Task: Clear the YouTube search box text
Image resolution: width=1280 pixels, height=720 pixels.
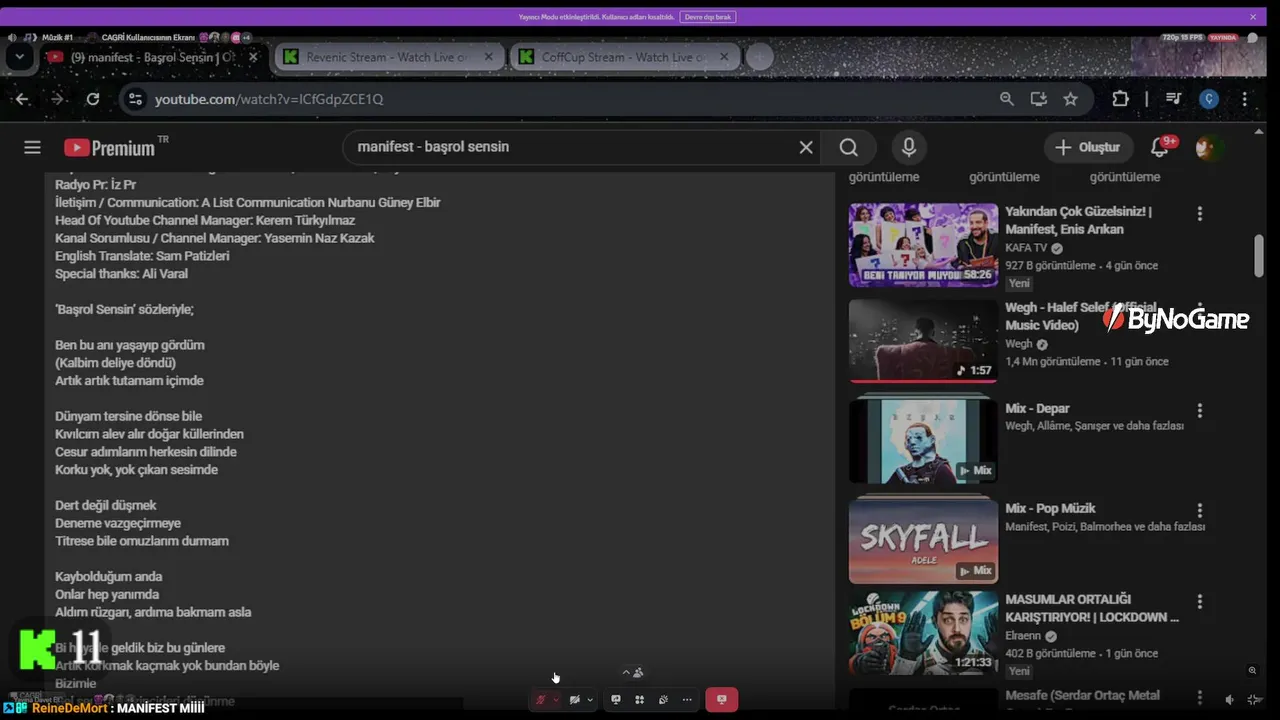Action: click(806, 147)
